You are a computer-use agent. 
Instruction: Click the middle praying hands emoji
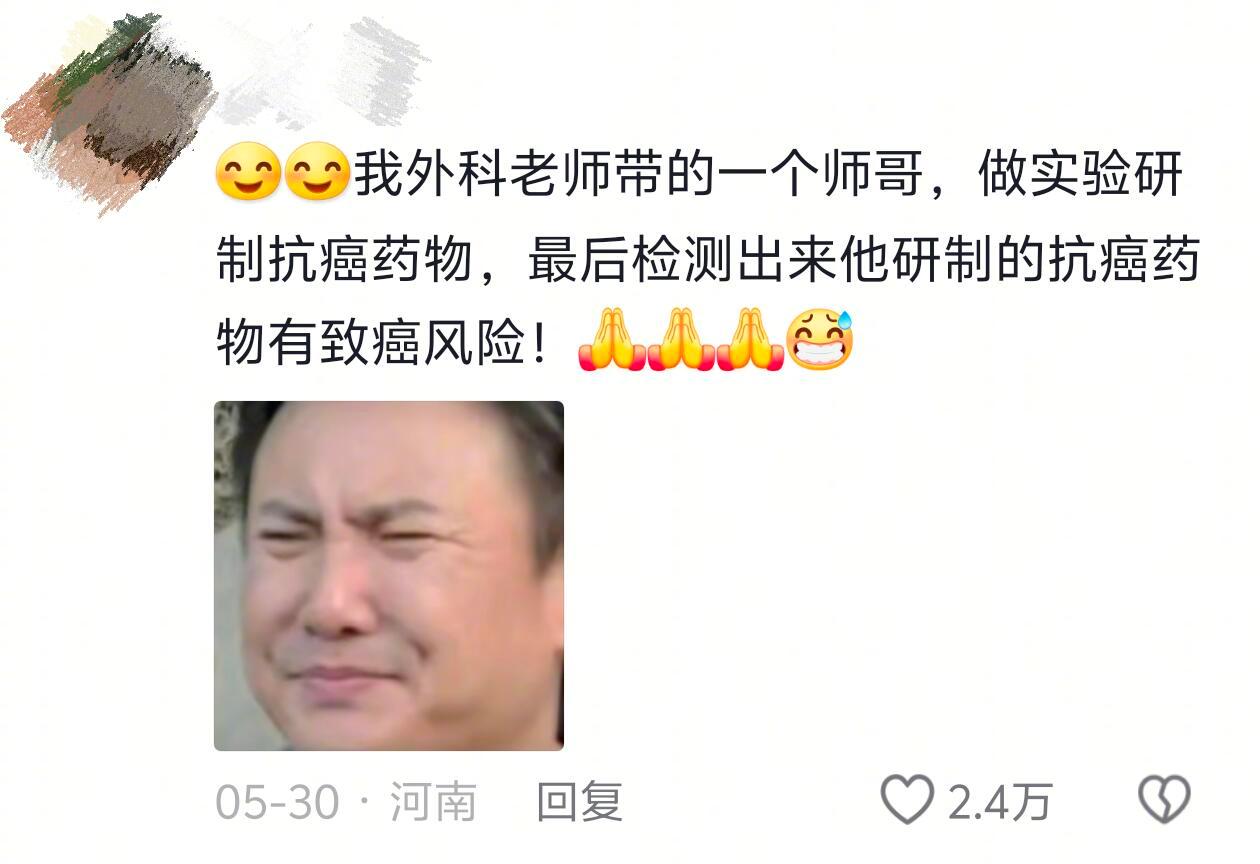click(681, 342)
